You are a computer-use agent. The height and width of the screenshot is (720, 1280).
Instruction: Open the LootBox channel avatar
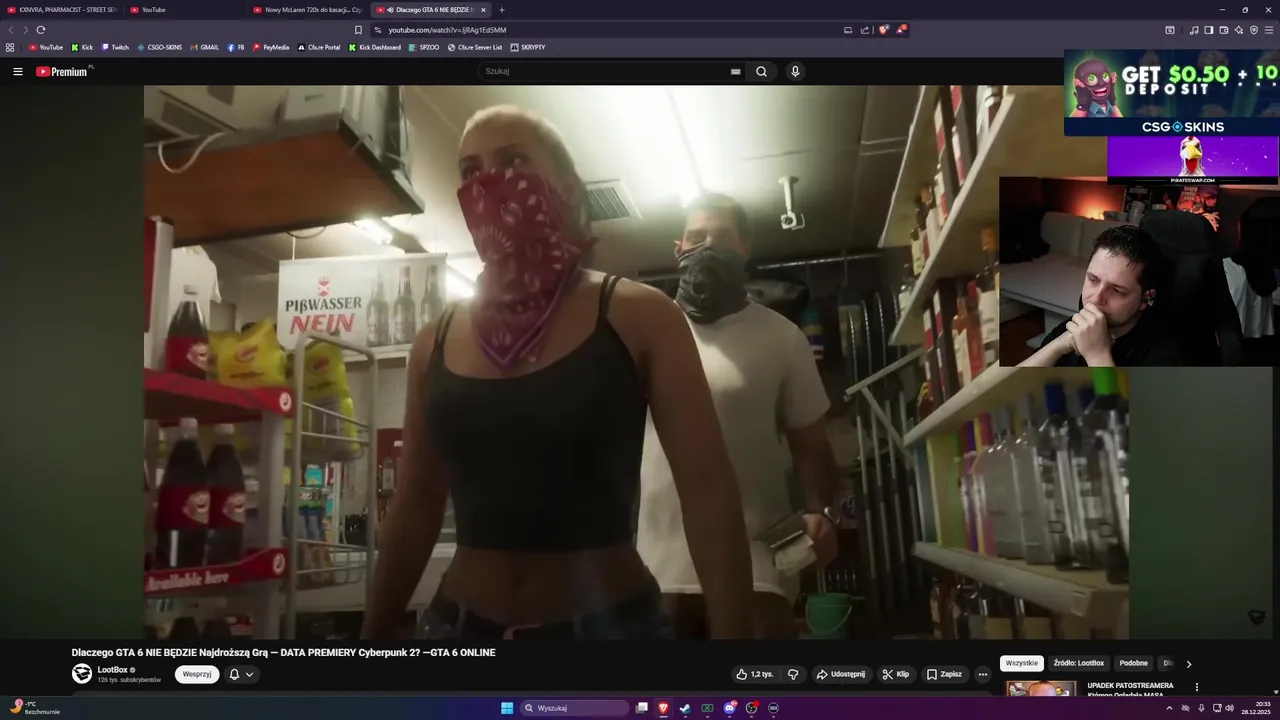point(82,674)
